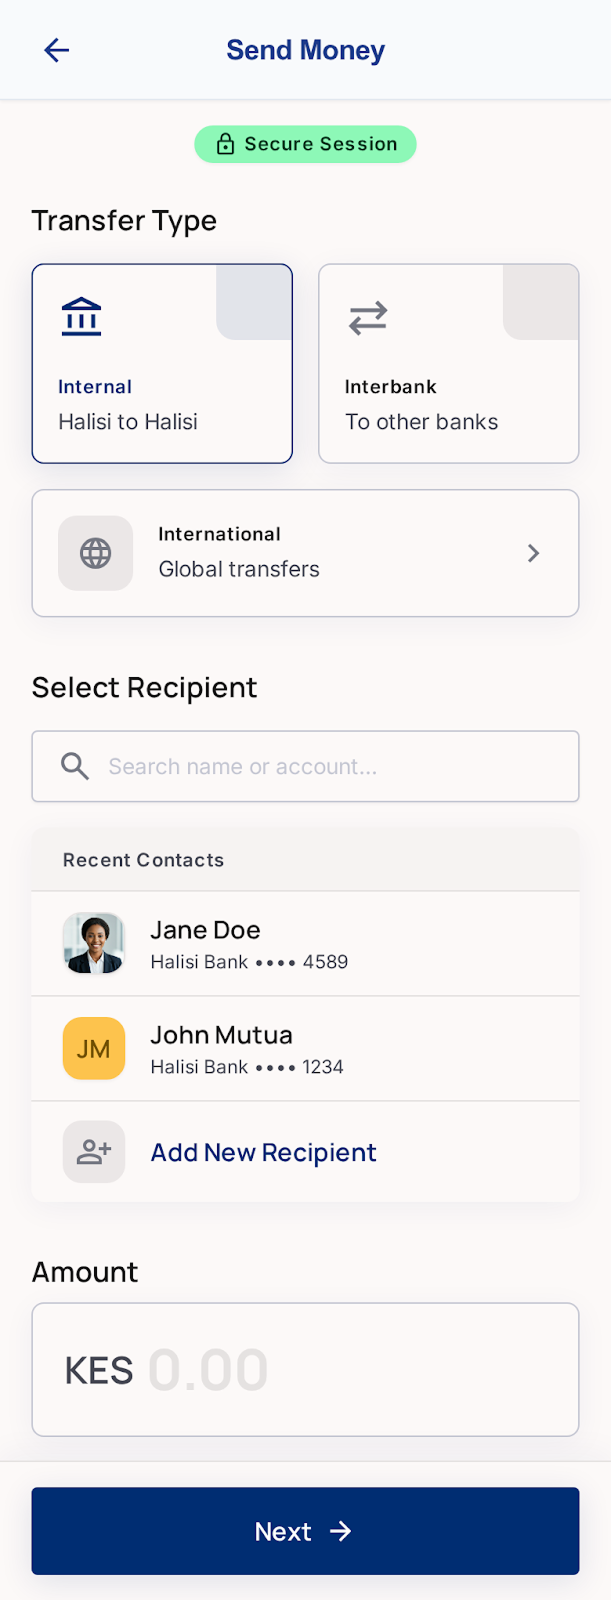This screenshot has width=611, height=1600.
Task: Click the Secure Session badge
Action: 305,144
